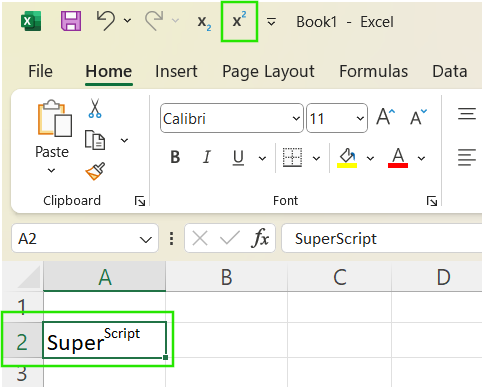
Task: Toggle Underline formatting
Action: [x=238, y=158]
